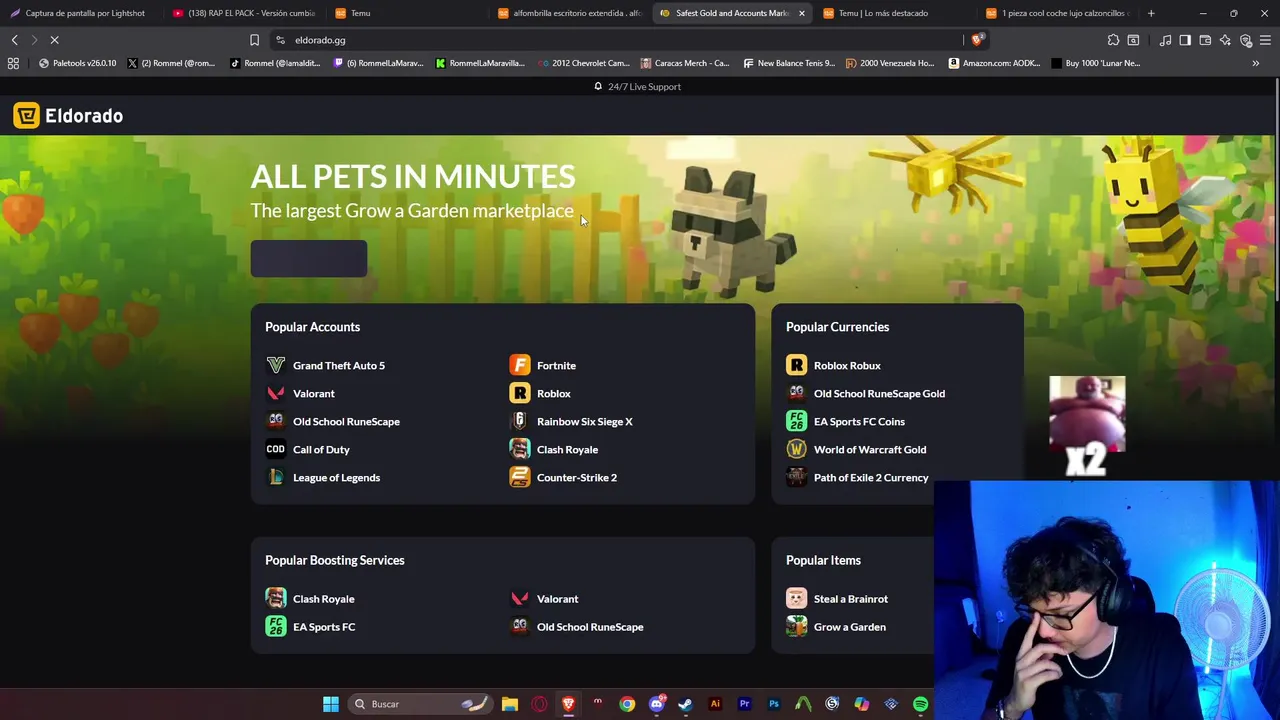Open the browser hamburger menu
1280x720 pixels.
pyautogui.click(x=1265, y=40)
